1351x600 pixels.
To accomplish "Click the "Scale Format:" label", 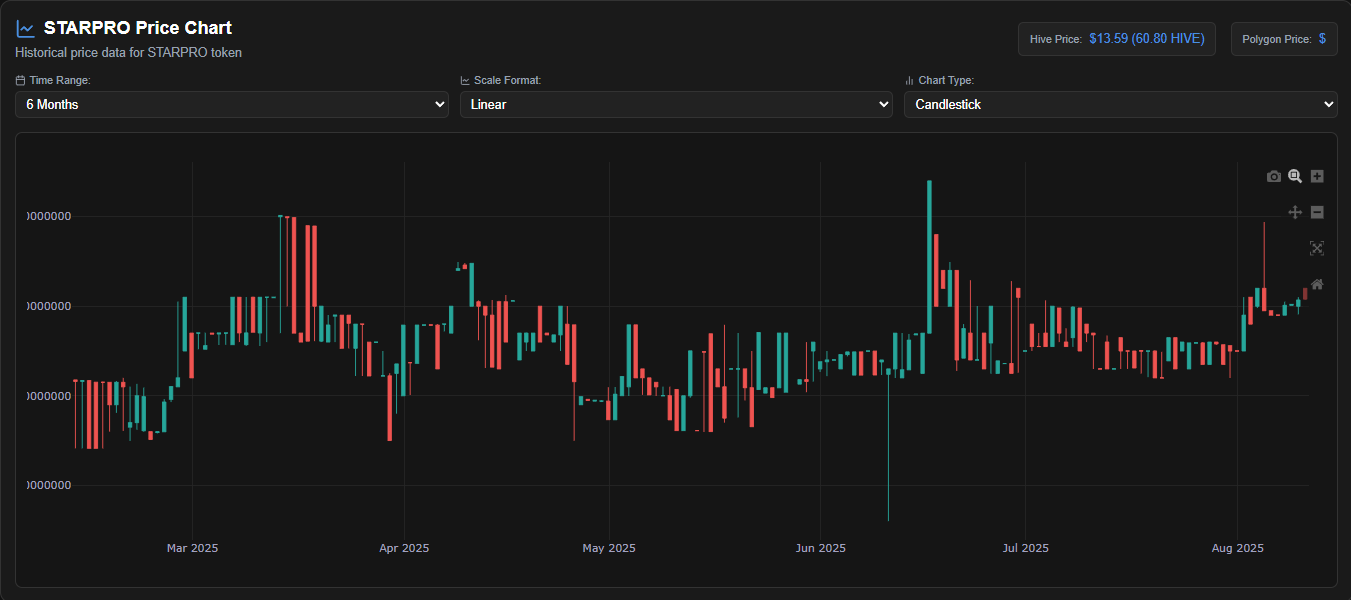I will [508, 80].
